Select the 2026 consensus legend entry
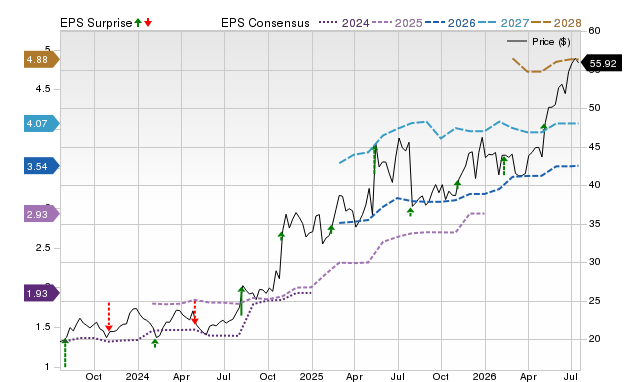The width and height of the screenshot is (640, 382). (x=450, y=23)
